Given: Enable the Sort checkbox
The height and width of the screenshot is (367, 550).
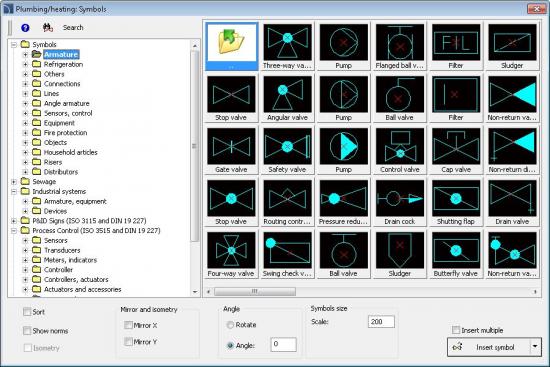Looking at the screenshot, I should point(27,312).
